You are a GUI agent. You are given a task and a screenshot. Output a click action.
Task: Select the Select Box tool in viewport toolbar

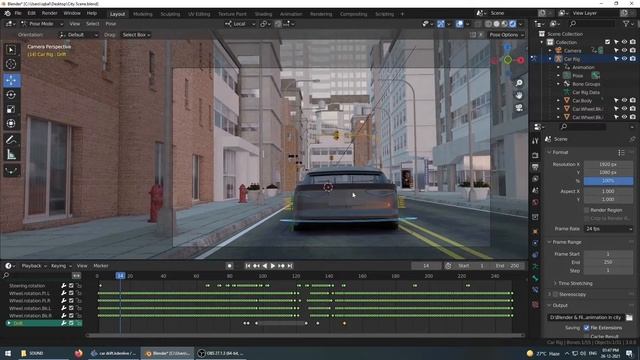[x=11, y=50]
